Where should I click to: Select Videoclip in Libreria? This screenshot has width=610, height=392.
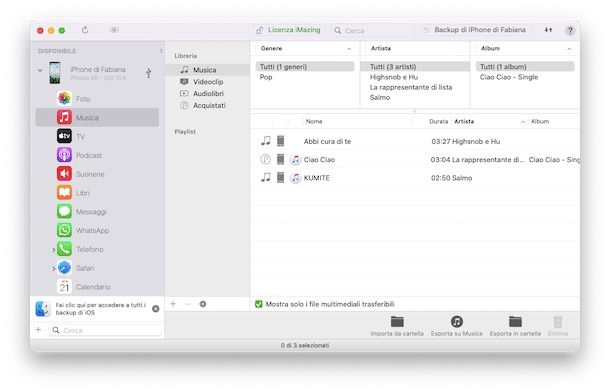pyautogui.click(x=207, y=82)
